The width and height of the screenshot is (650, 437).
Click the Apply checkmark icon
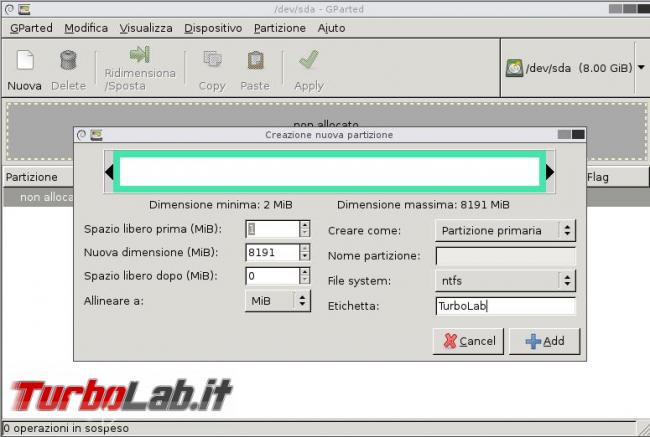click(x=309, y=59)
